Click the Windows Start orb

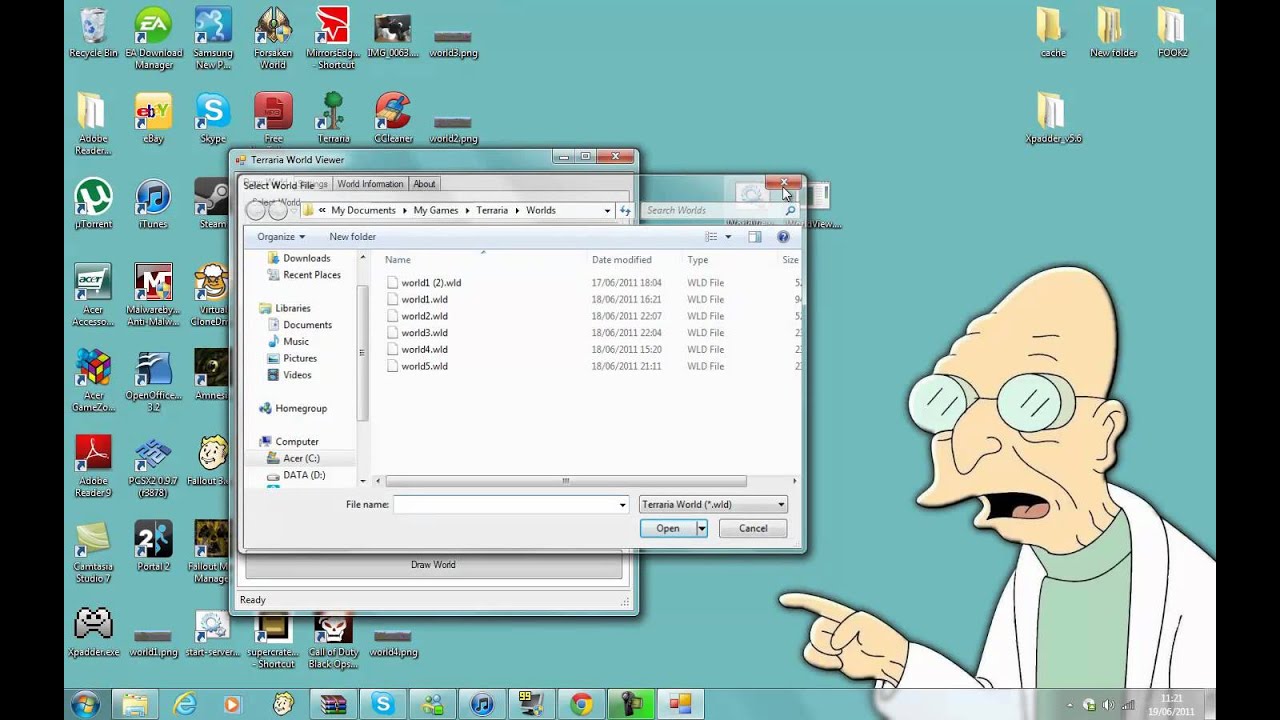point(85,704)
